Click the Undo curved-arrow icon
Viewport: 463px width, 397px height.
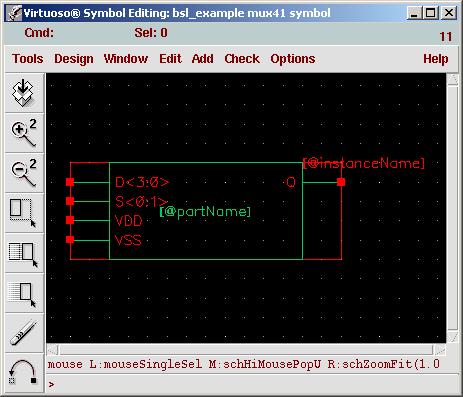[24, 373]
